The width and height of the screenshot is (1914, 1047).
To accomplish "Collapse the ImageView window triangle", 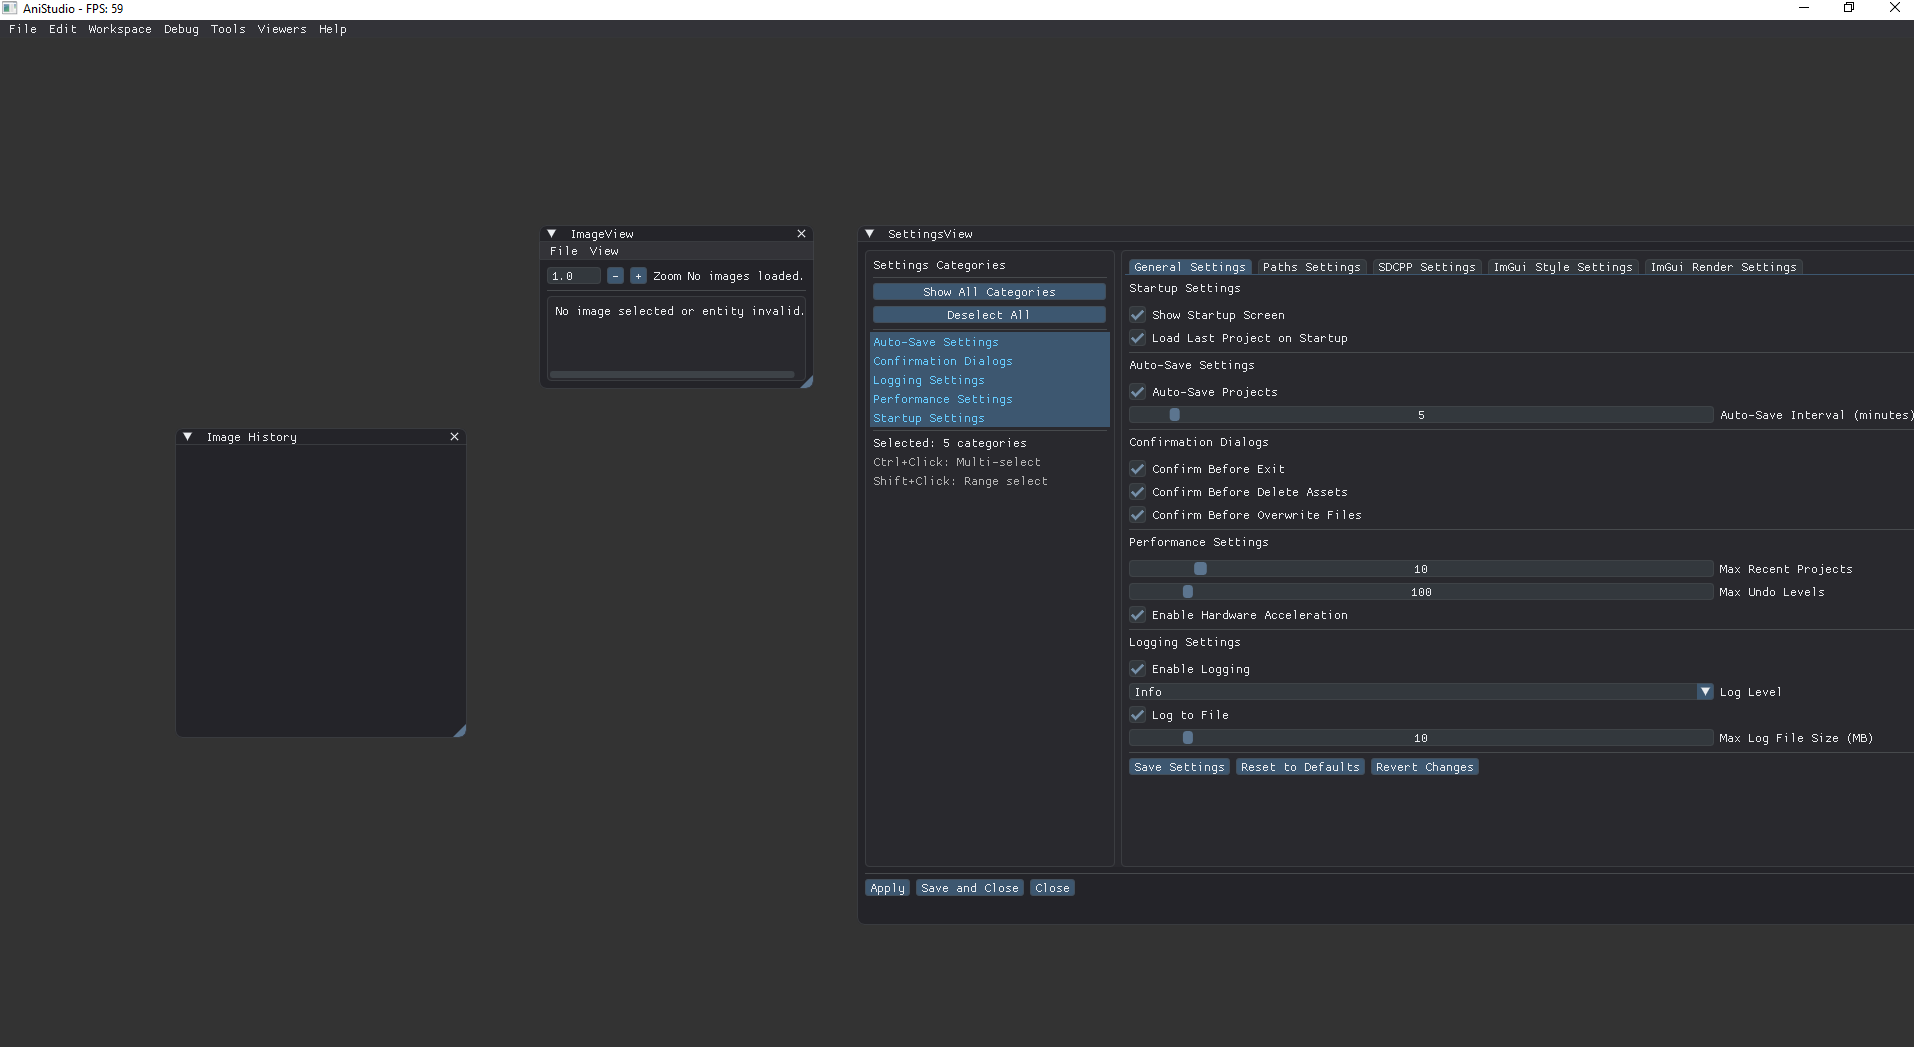I will pyautogui.click(x=552, y=234).
